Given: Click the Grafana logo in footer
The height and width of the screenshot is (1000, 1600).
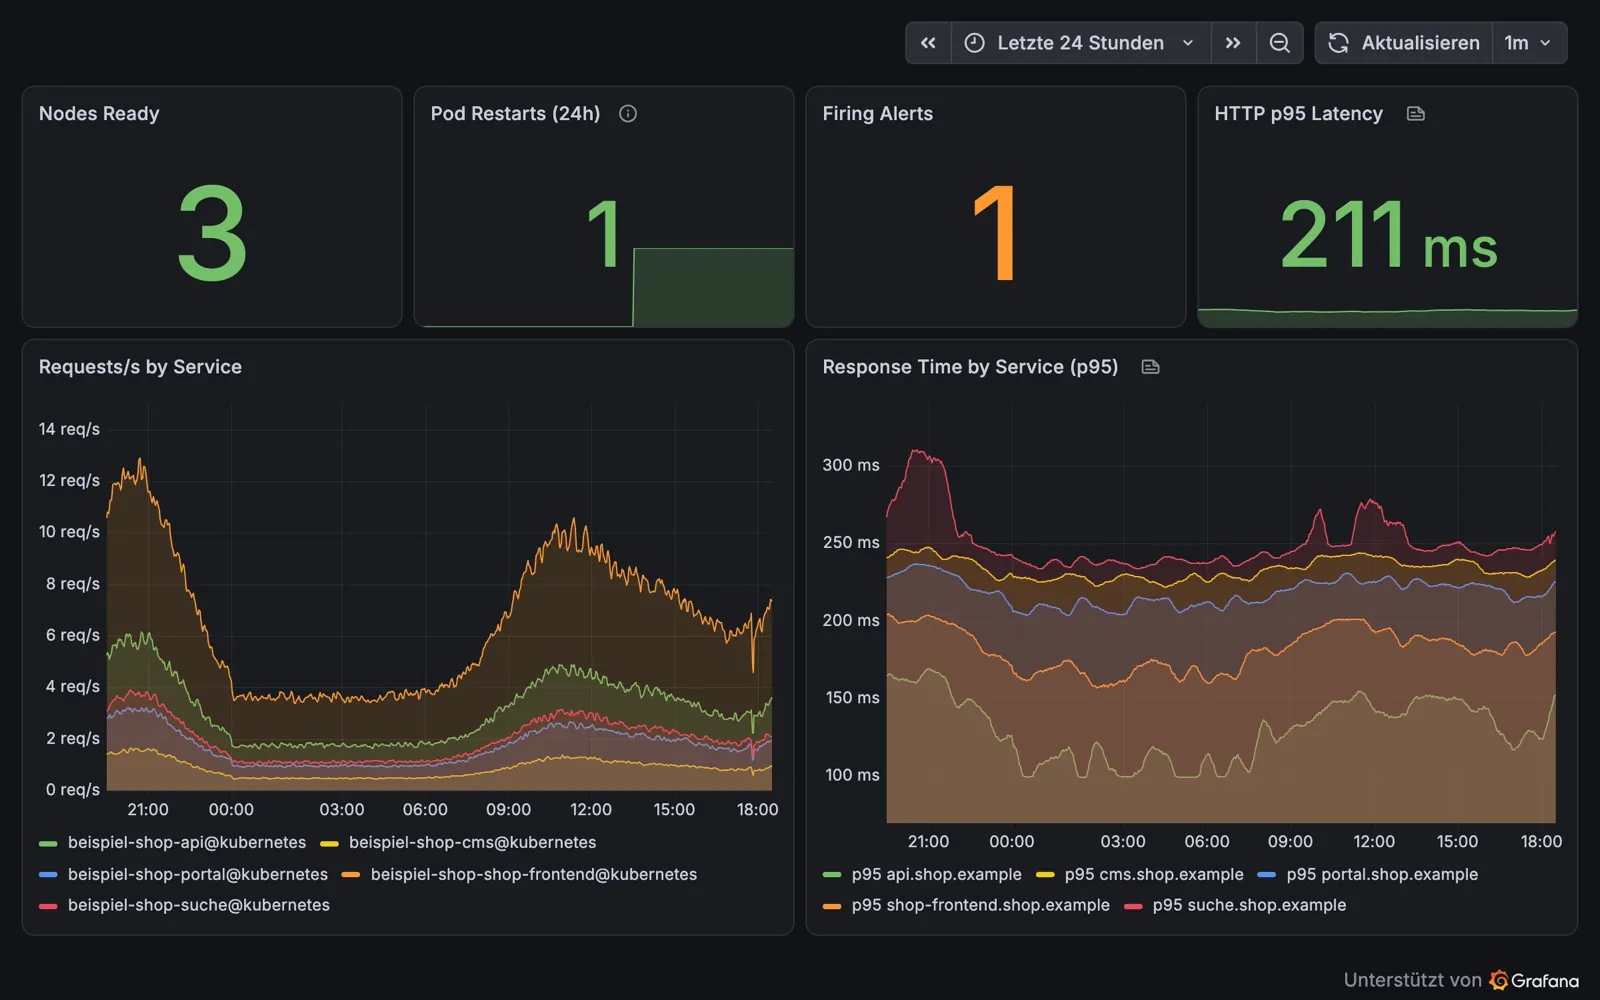Looking at the screenshot, I should (1534, 980).
